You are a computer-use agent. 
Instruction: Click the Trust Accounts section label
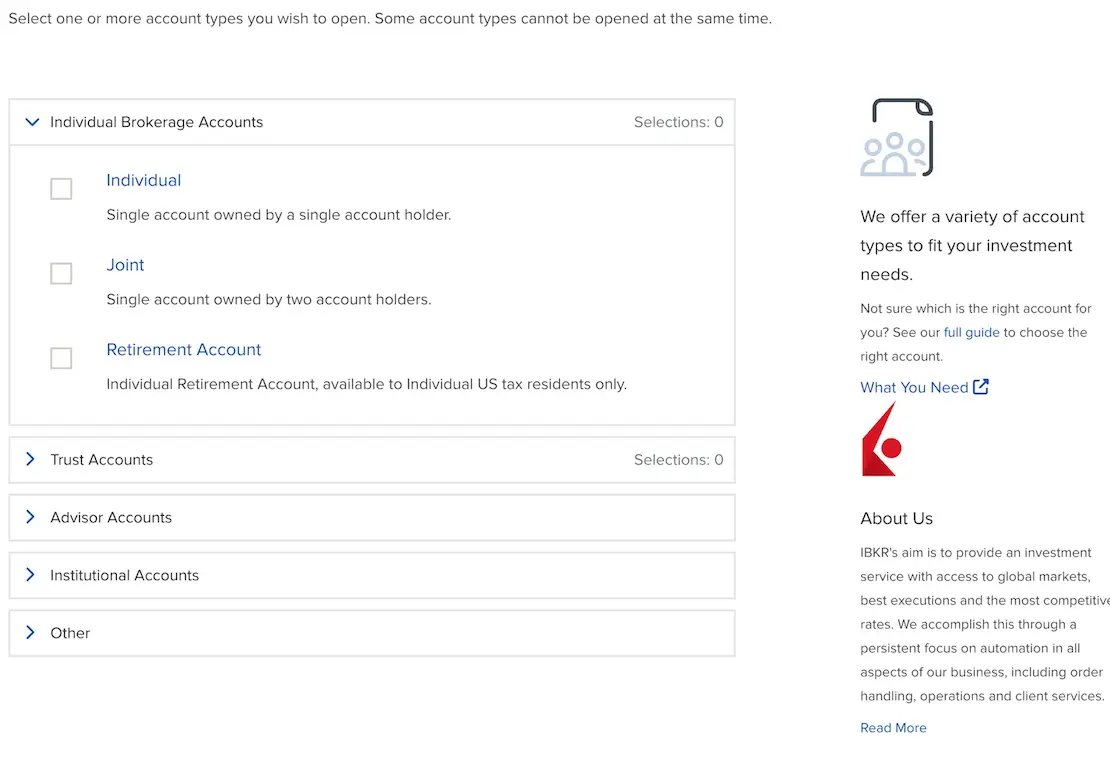click(101, 460)
